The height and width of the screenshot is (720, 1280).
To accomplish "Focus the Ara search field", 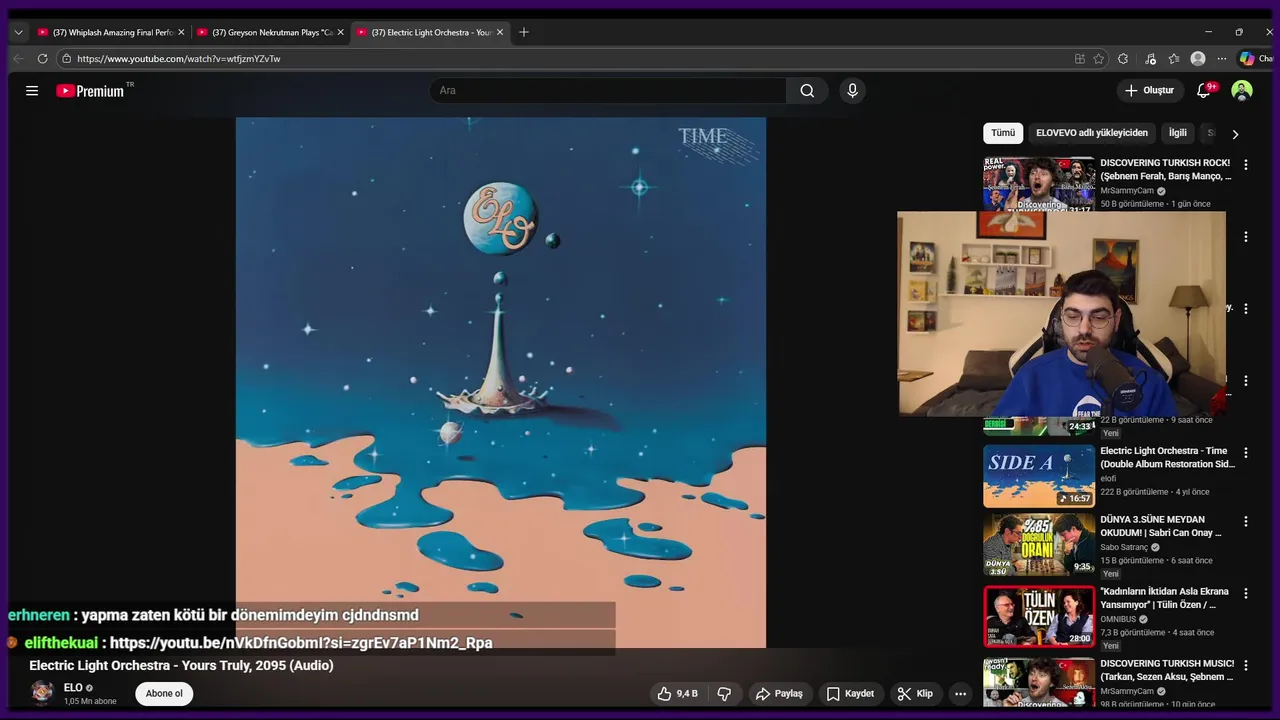I will tap(608, 91).
